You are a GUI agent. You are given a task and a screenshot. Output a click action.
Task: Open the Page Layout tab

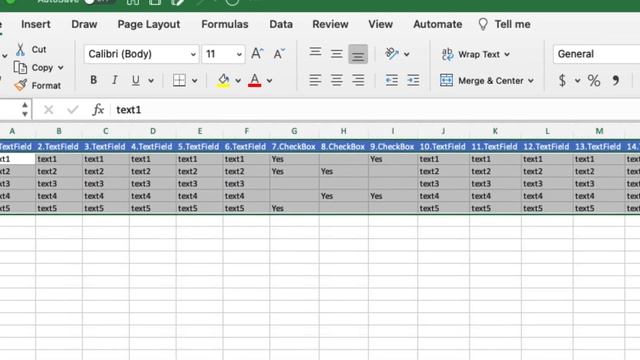[x=149, y=24]
